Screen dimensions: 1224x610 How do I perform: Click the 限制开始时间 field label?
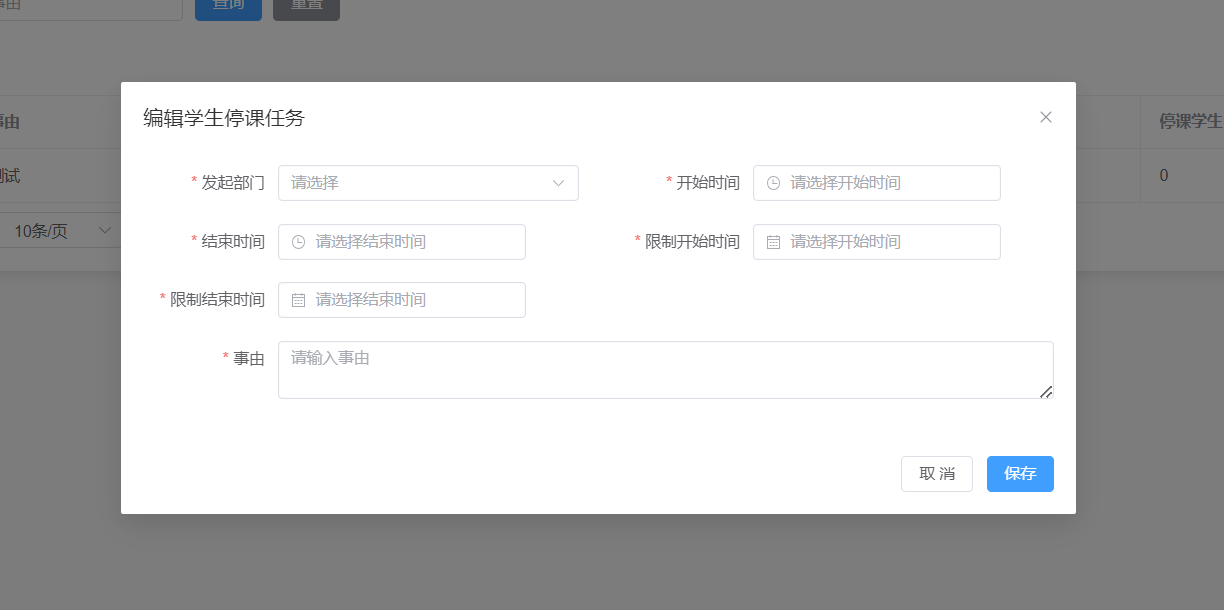pyautogui.click(x=692, y=242)
